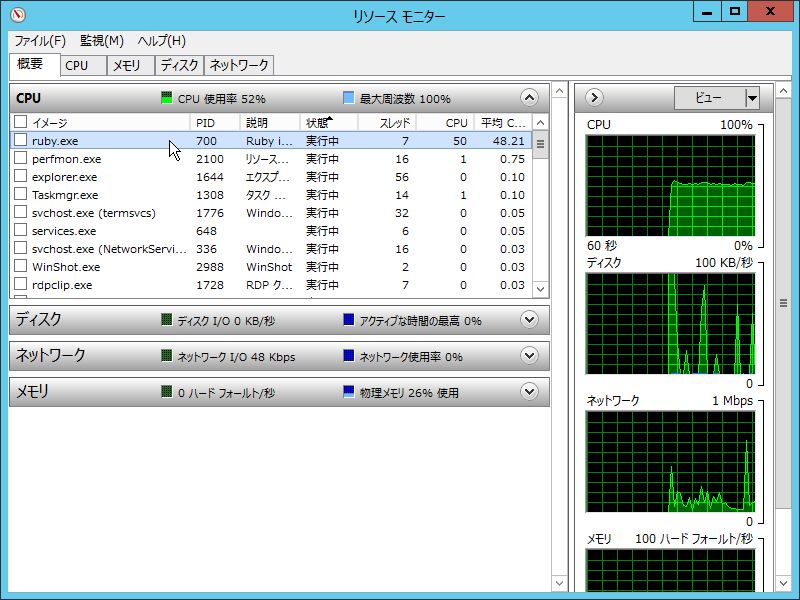800x600 pixels.
Task: Expand the メモリ section chevron
Action: point(529,392)
